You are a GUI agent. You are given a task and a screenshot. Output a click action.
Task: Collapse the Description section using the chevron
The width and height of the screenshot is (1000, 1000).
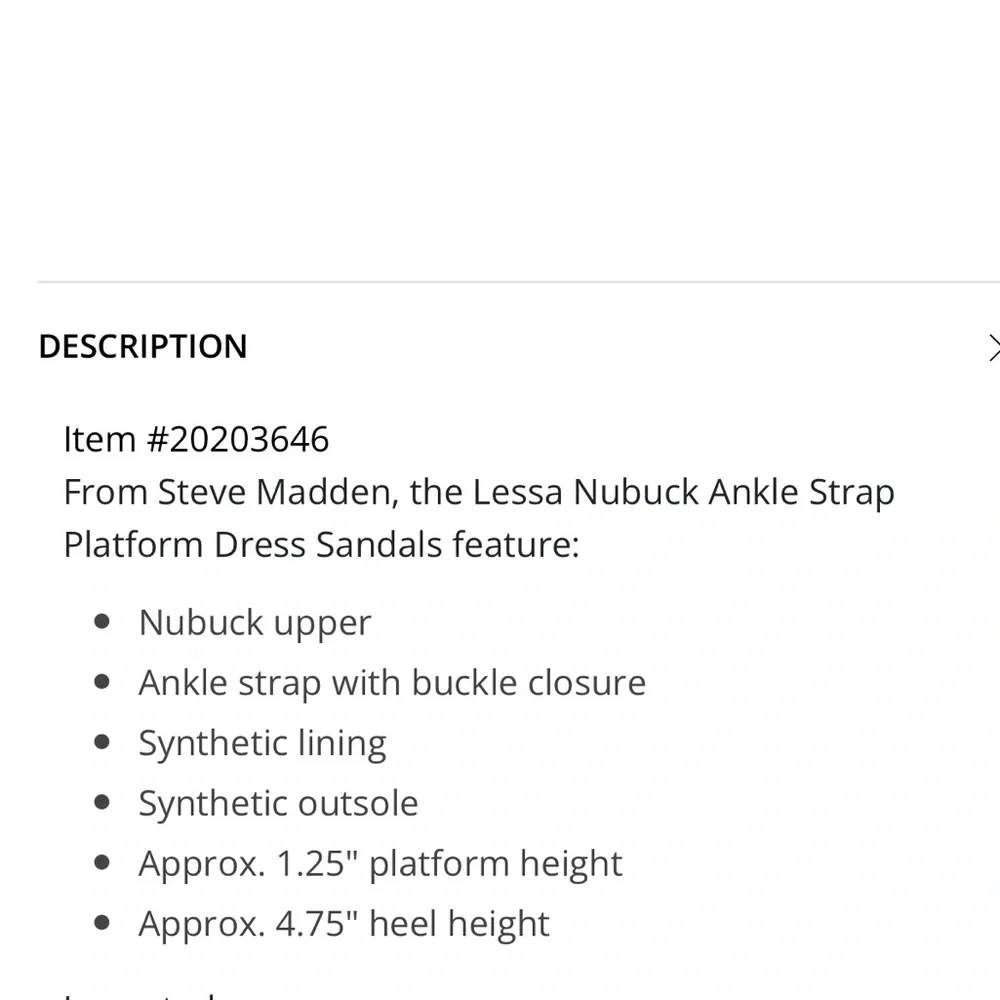(992, 347)
